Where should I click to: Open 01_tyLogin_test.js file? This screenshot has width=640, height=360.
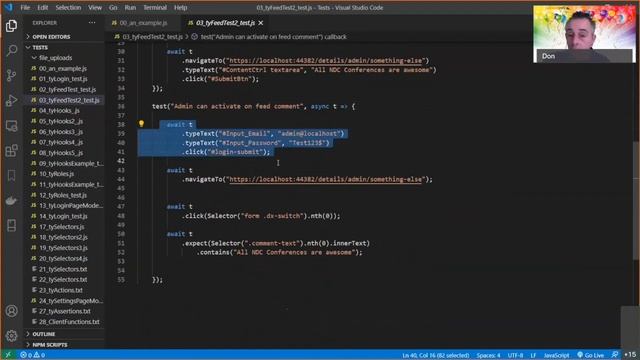[x=64, y=79]
